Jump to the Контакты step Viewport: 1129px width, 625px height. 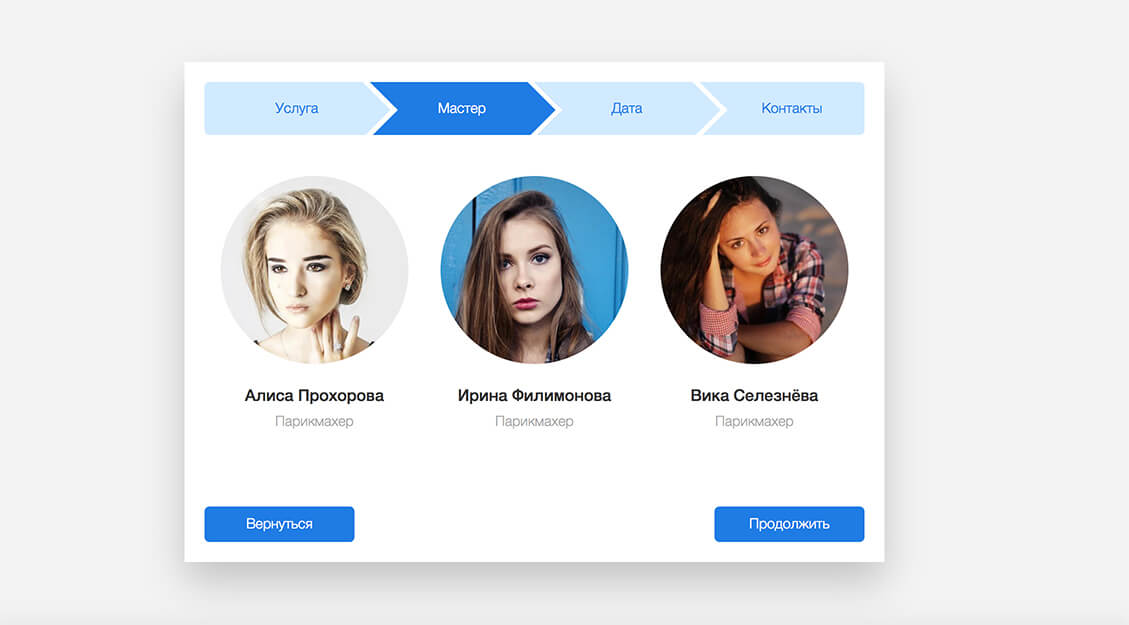coord(791,109)
